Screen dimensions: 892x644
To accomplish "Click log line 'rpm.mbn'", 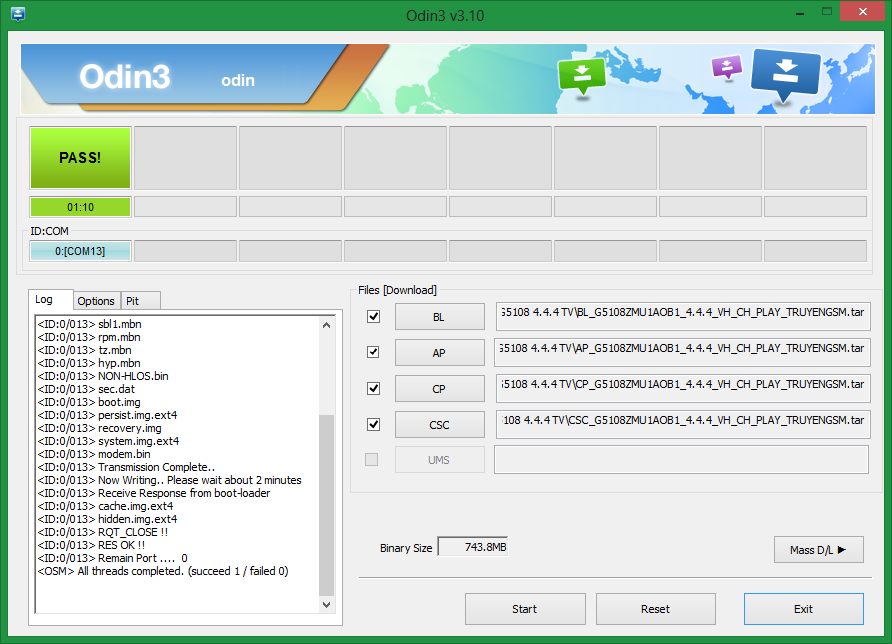I will pos(89,337).
